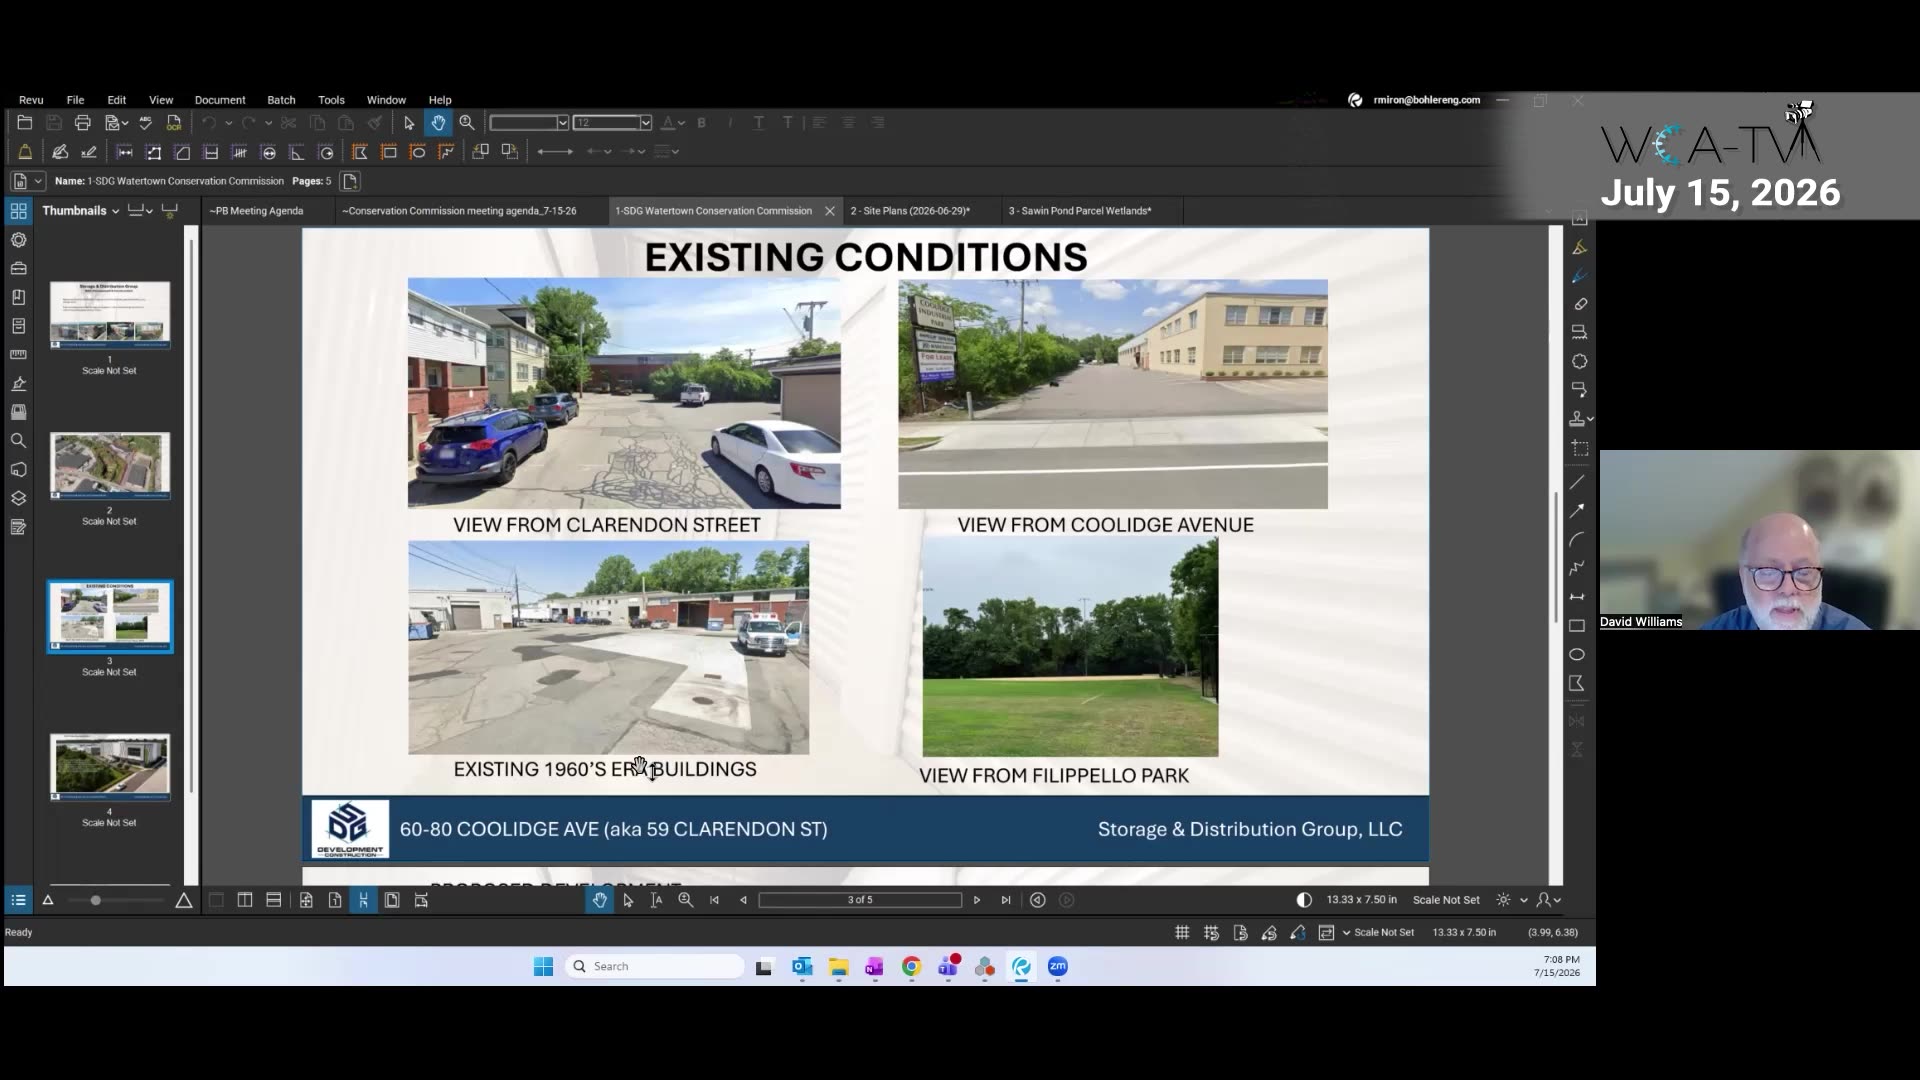Screen dimensions: 1920x1080
Task: Toggle Snap to Markup in status bar
Action: point(1269,933)
